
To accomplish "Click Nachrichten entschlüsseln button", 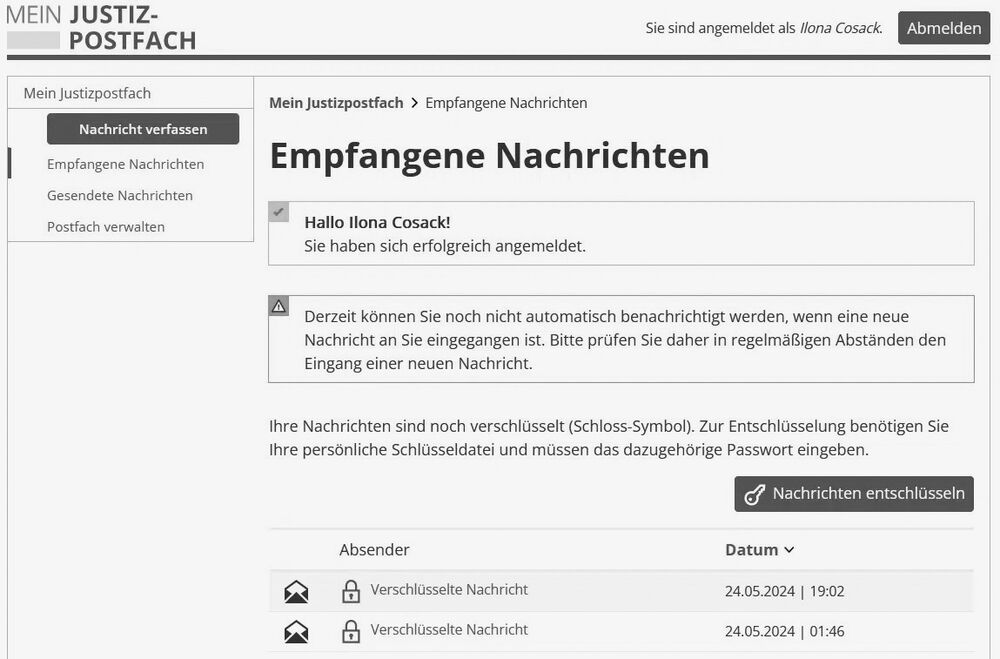I will [854, 494].
